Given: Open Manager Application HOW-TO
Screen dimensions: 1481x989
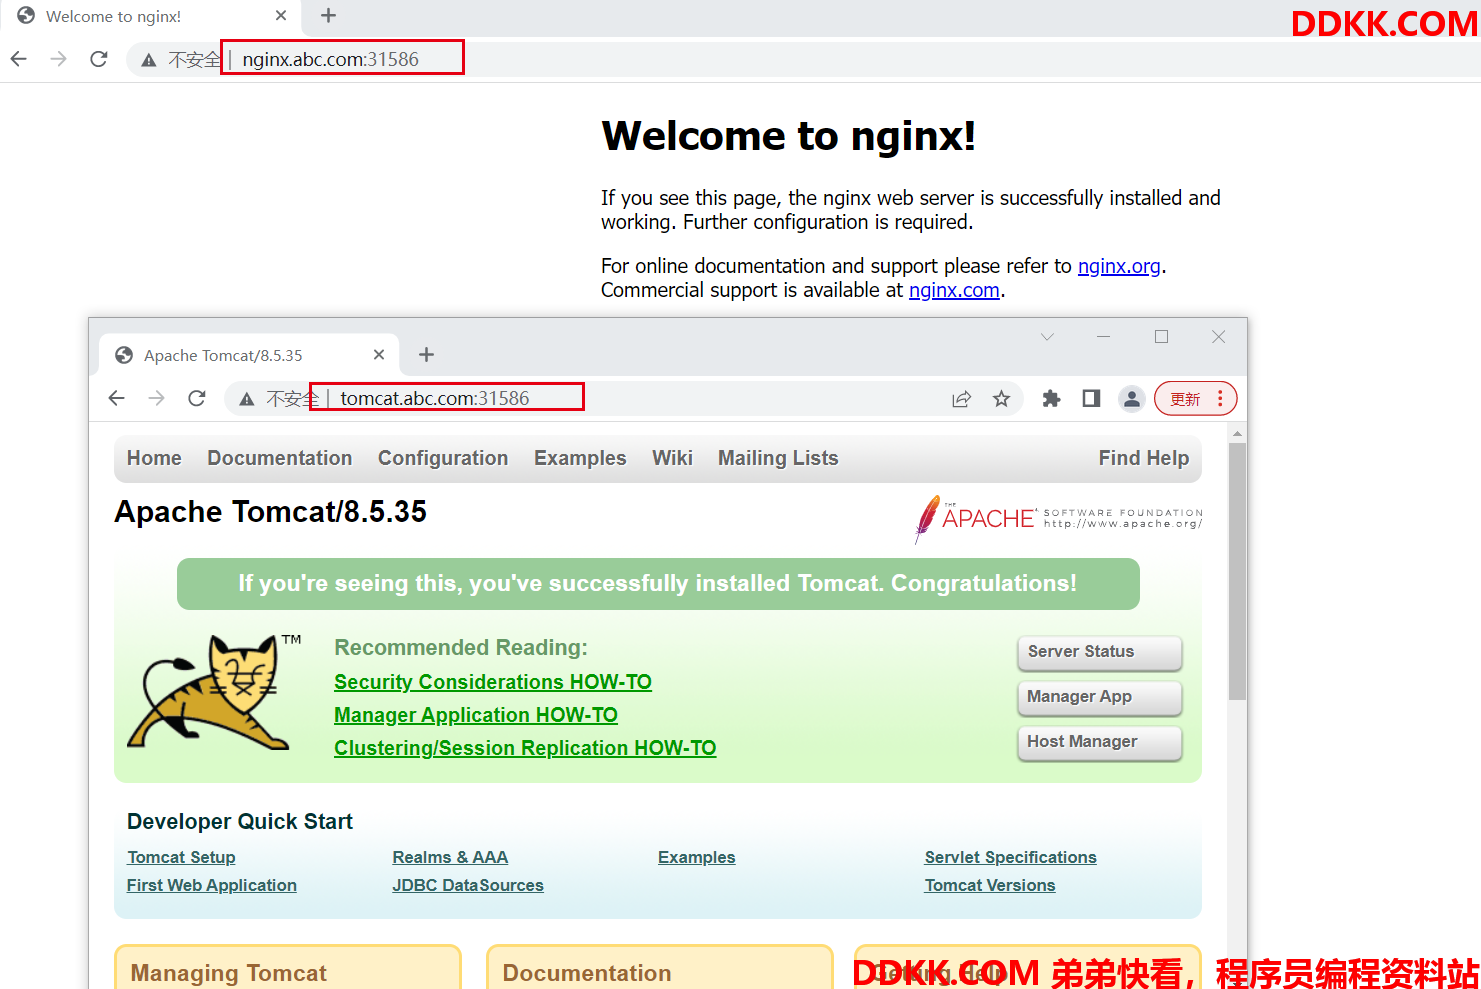Looking at the screenshot, I should [476, 715].
